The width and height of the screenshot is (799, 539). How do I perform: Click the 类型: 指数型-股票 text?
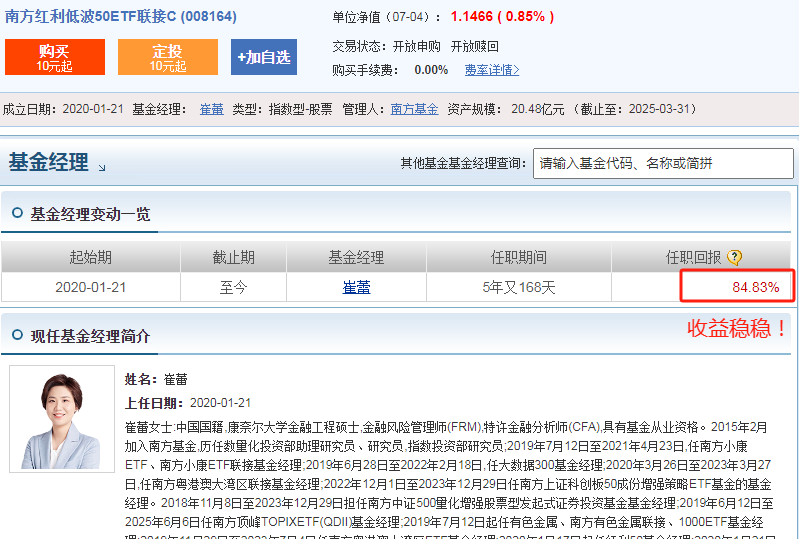(282, 109)
